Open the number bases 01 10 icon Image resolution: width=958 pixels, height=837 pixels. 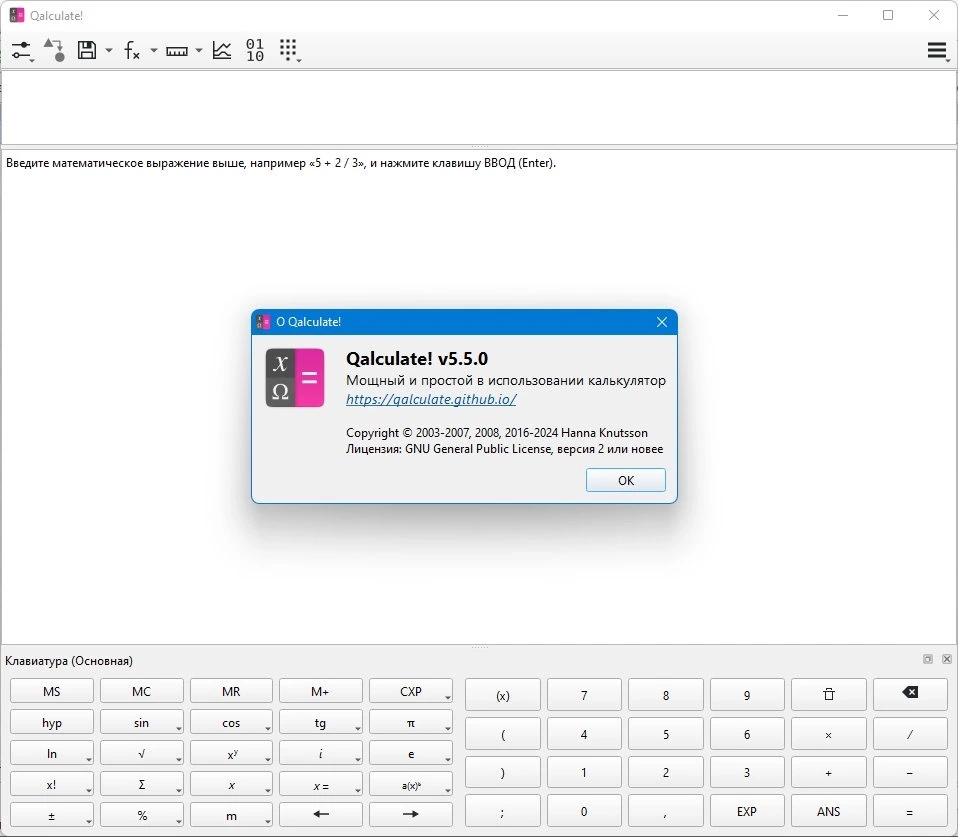click(x=255, y=50)
